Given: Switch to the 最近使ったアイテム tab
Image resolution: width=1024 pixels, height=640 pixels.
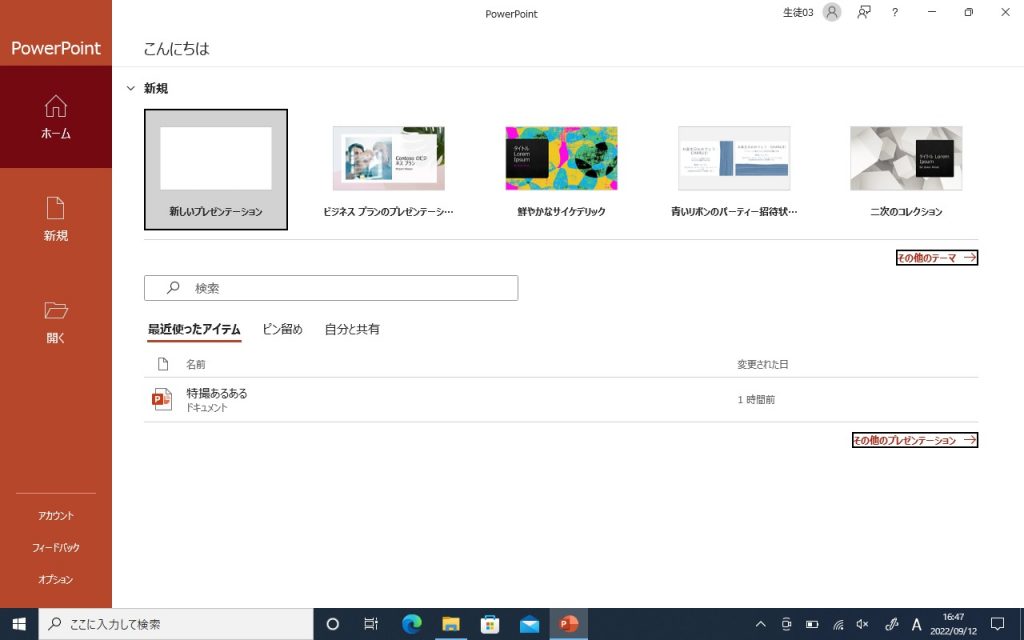Looking at the screenshot, I should [x=194, y=329].
